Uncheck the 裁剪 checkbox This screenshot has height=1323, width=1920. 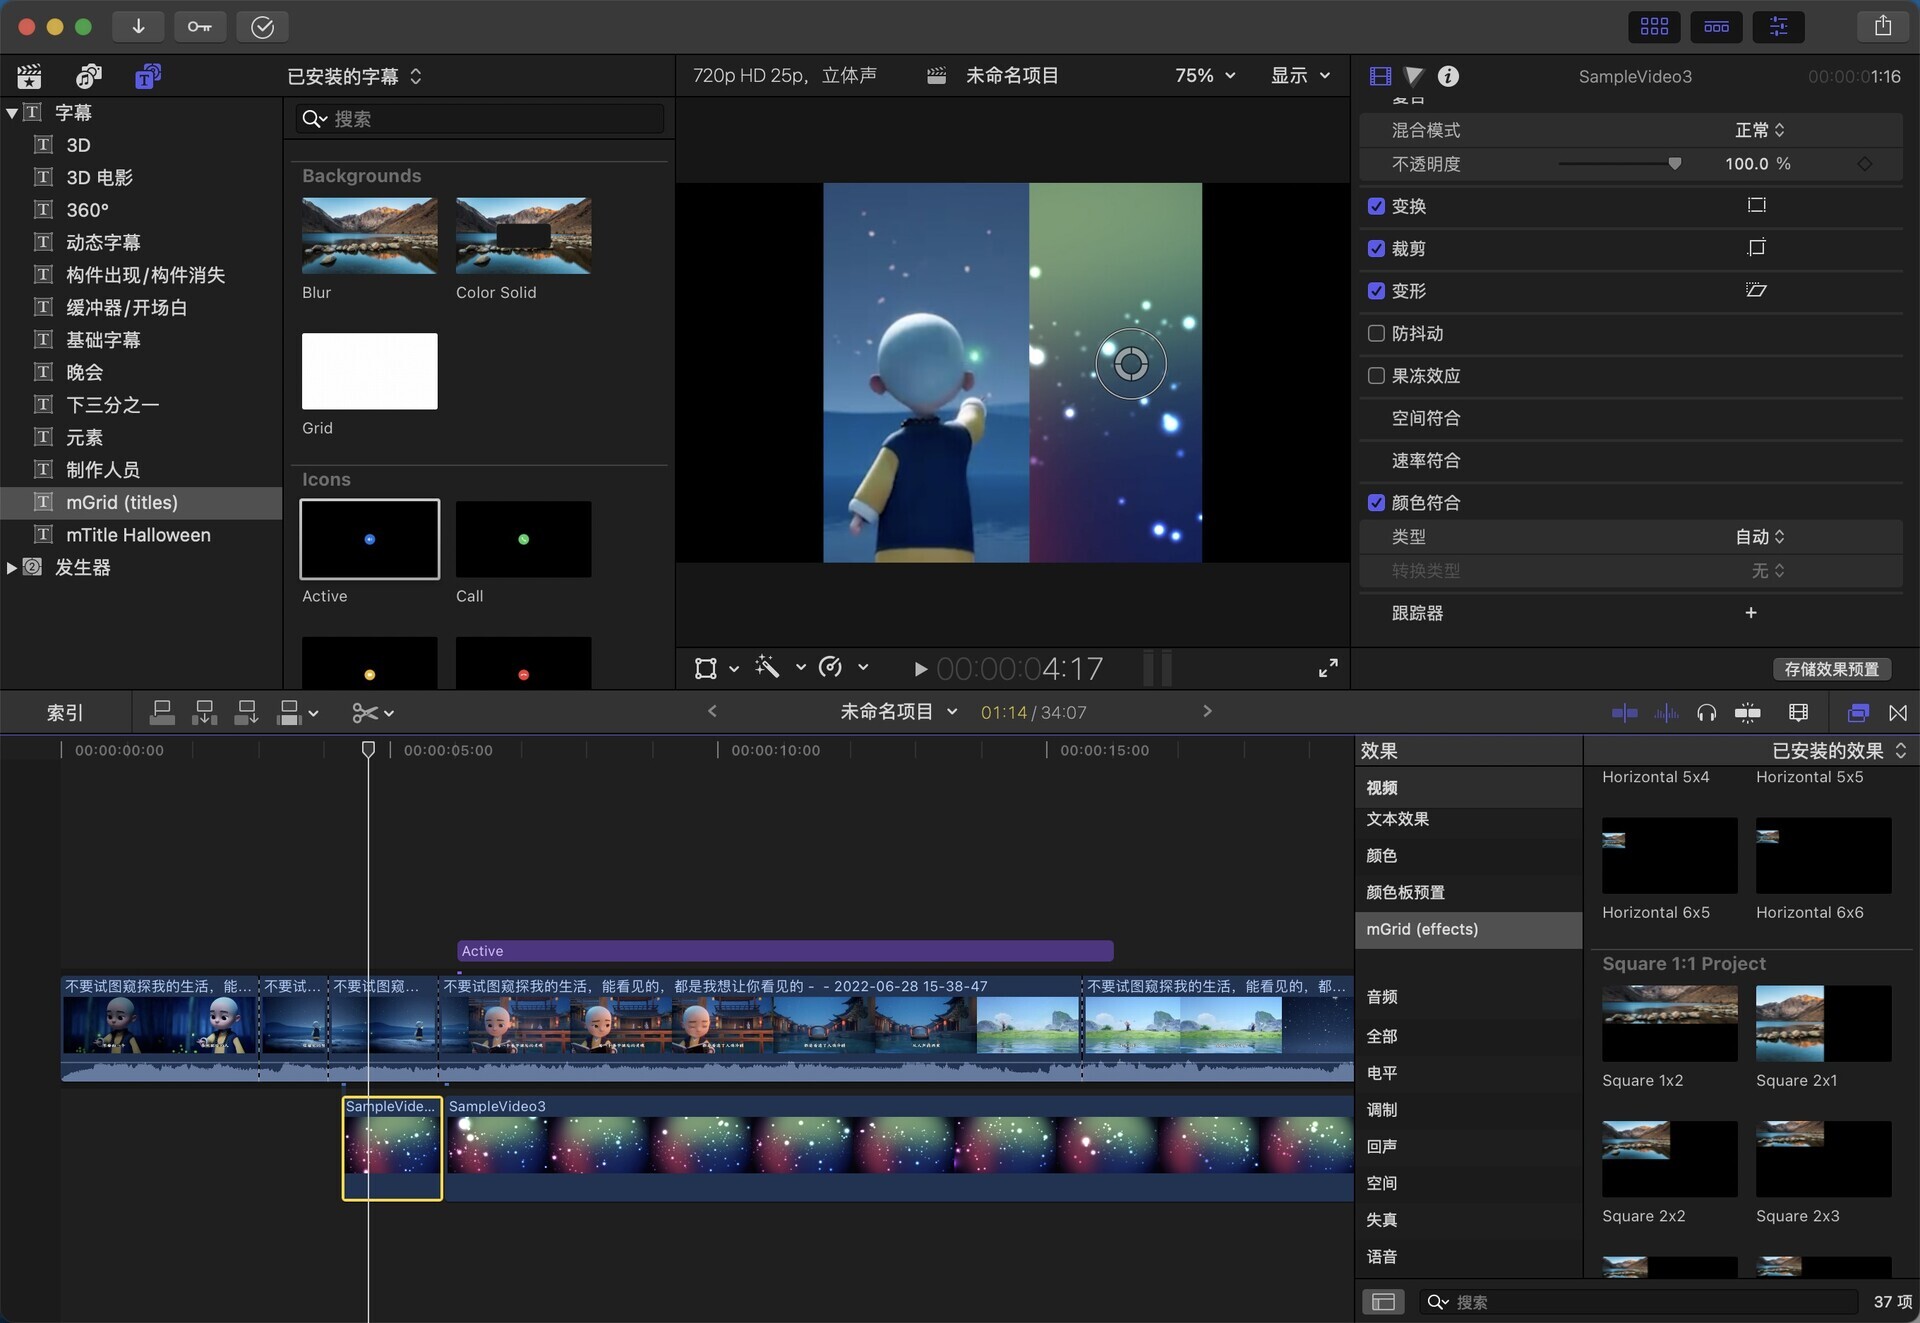tap(1376, 248)
